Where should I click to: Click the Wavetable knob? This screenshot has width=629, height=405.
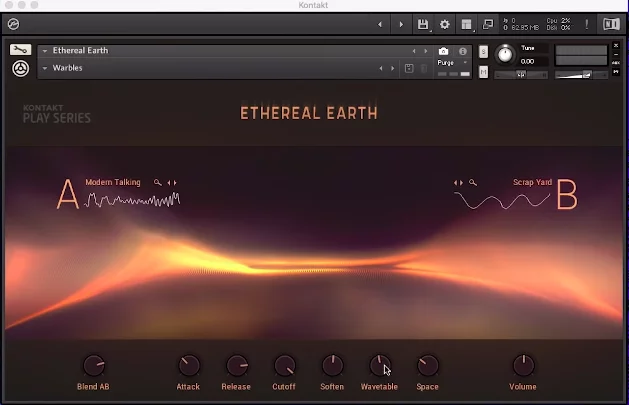point(379,366)
